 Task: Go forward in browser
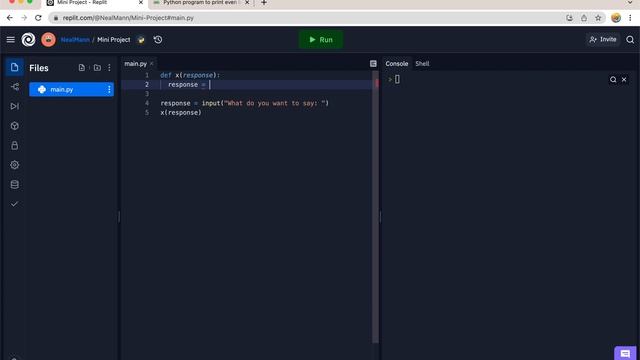[24, 18]
